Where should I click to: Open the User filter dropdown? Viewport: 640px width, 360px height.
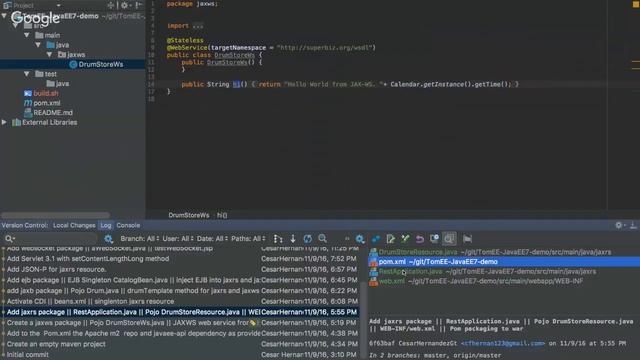[178, 239]
